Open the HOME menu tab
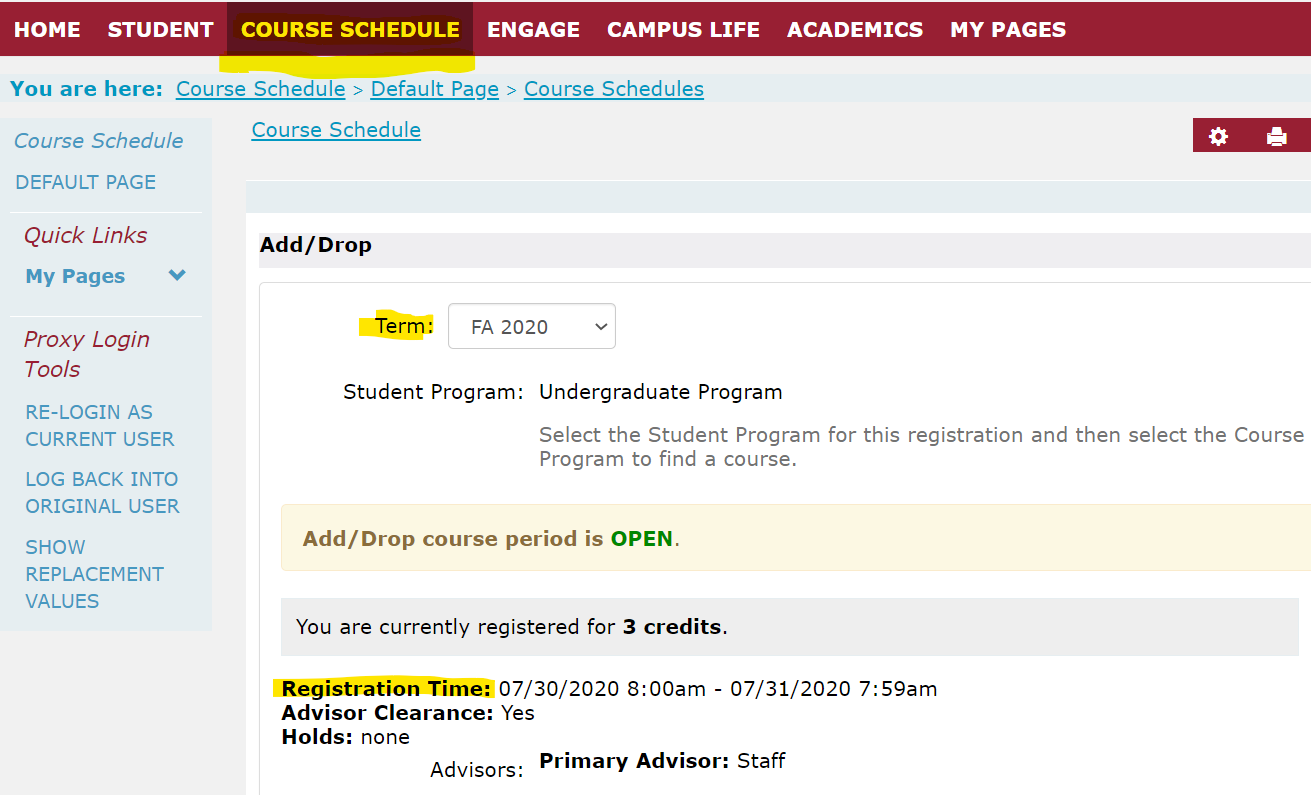Screen dimensions: 1311x795 coord(47,30)
